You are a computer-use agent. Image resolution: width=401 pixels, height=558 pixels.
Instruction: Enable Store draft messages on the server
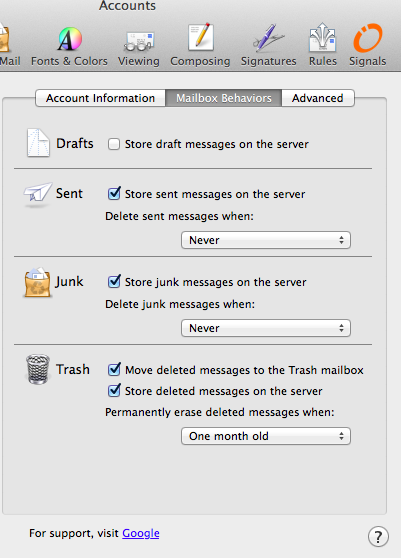pyautogui.click(x=114, y=144)
